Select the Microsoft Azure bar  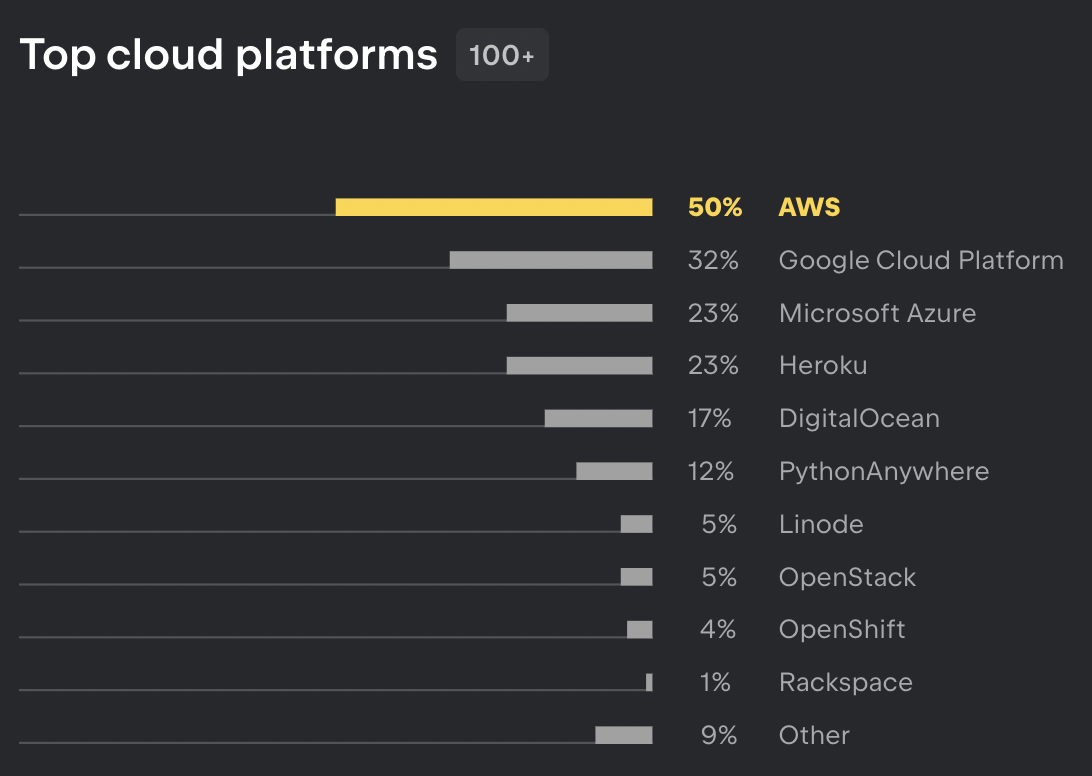point(579,313)
